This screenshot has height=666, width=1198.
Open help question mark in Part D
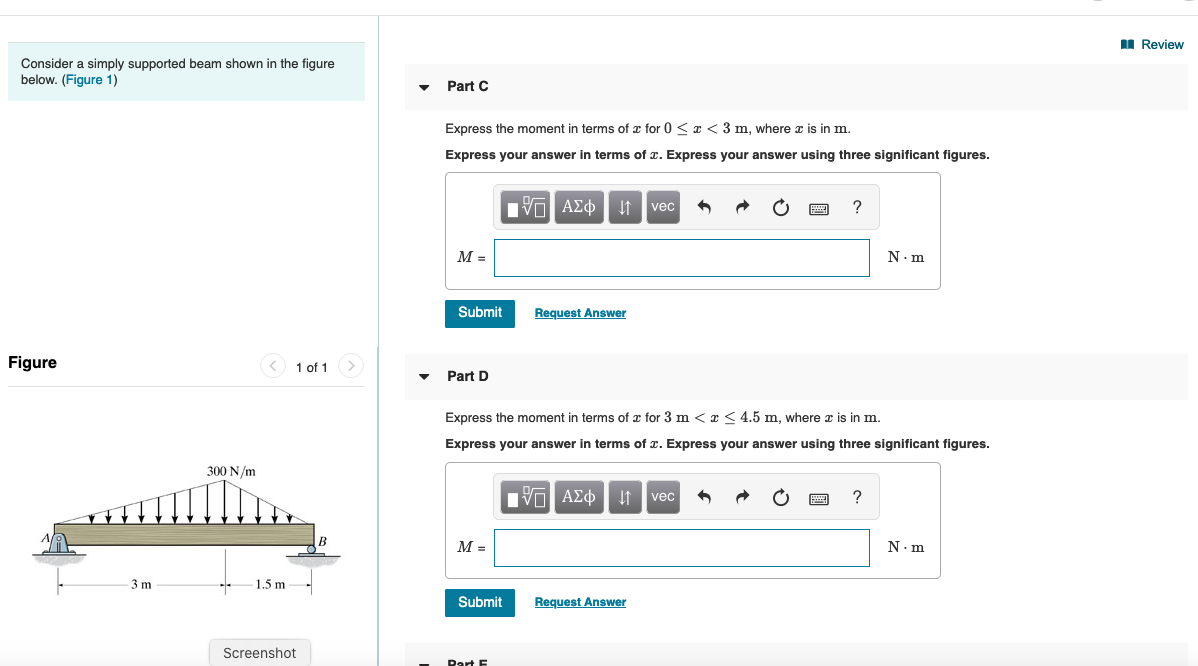pyautogui.click(x=857, y=497)
